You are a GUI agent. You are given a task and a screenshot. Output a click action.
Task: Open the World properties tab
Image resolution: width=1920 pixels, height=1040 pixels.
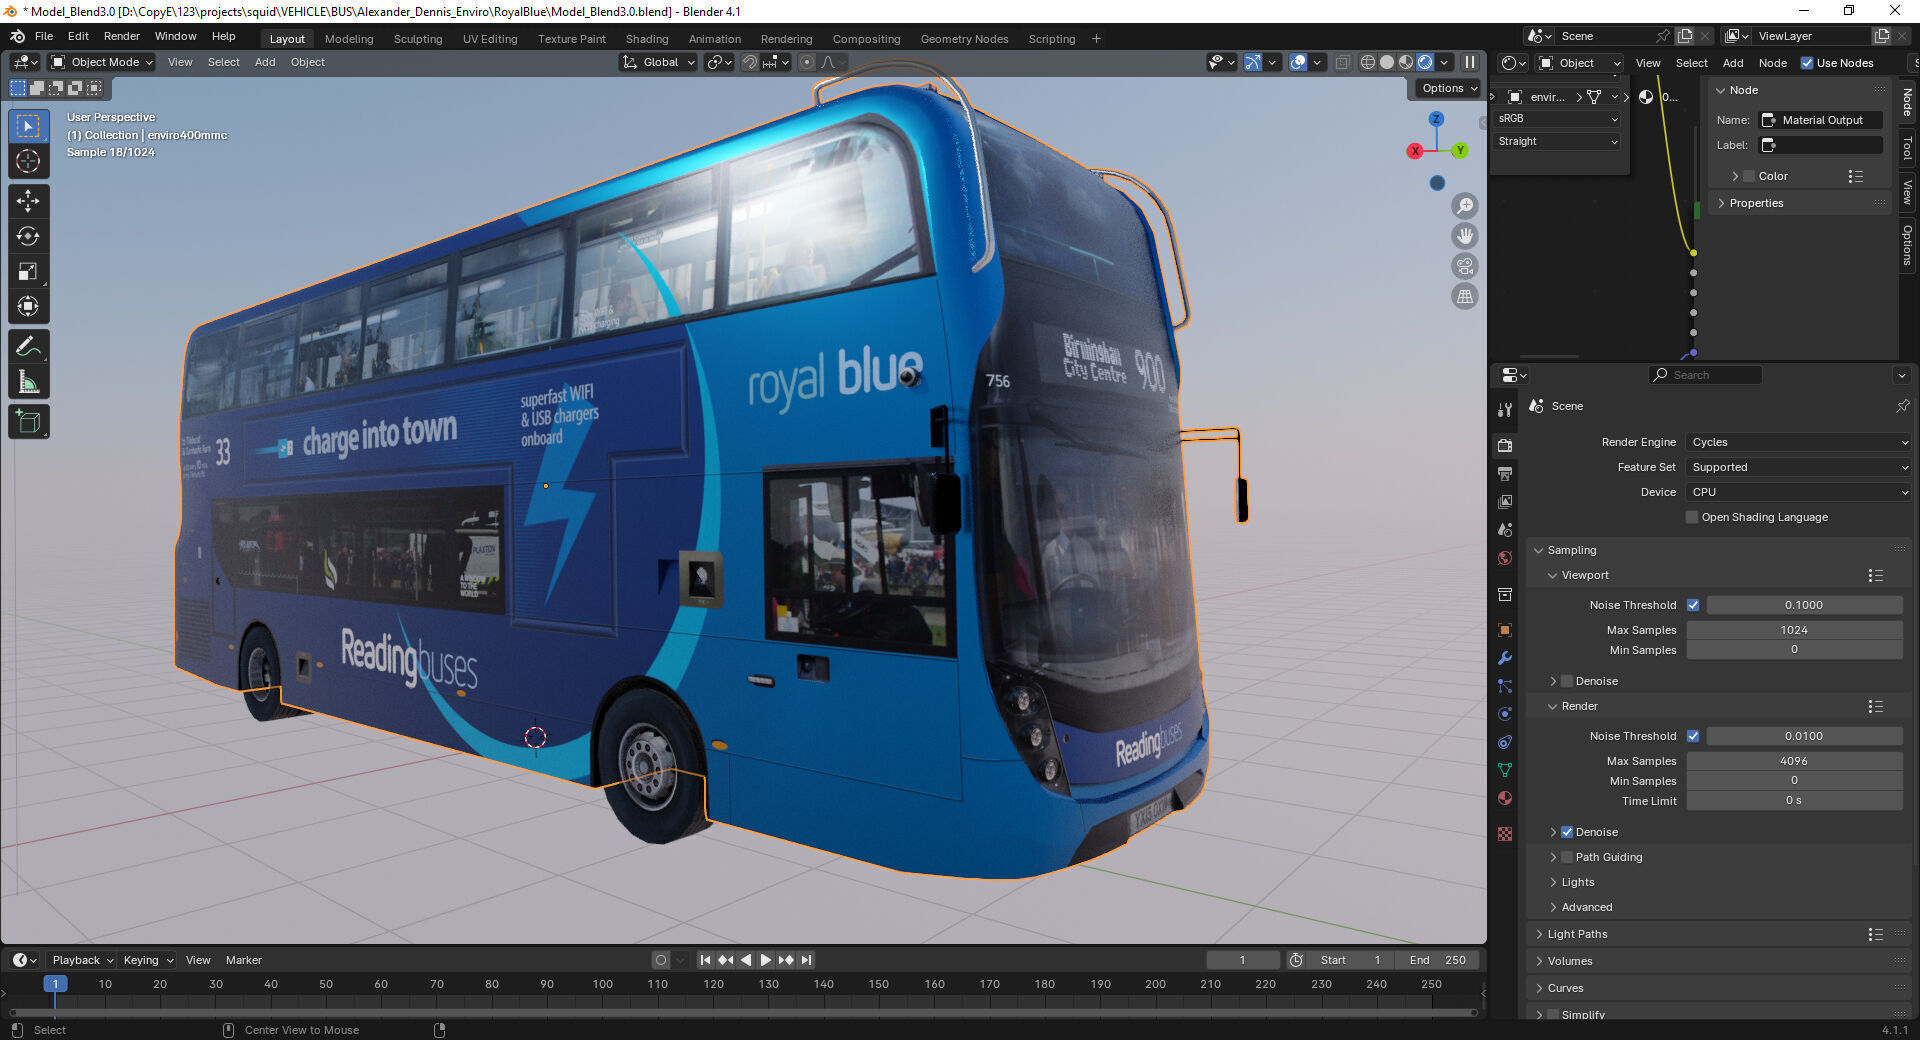[1505, 558]
